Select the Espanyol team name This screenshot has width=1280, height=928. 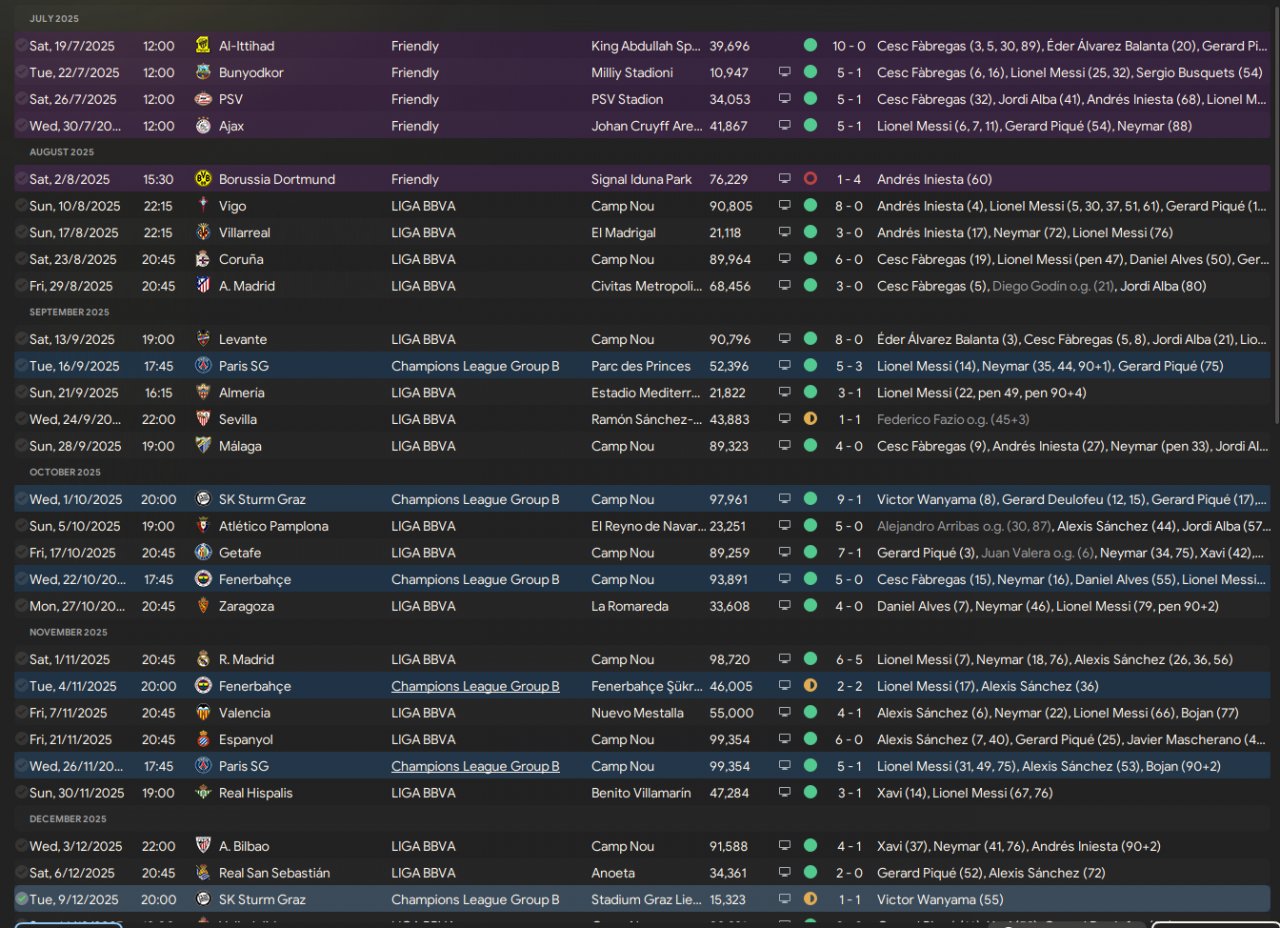(246, 739)
